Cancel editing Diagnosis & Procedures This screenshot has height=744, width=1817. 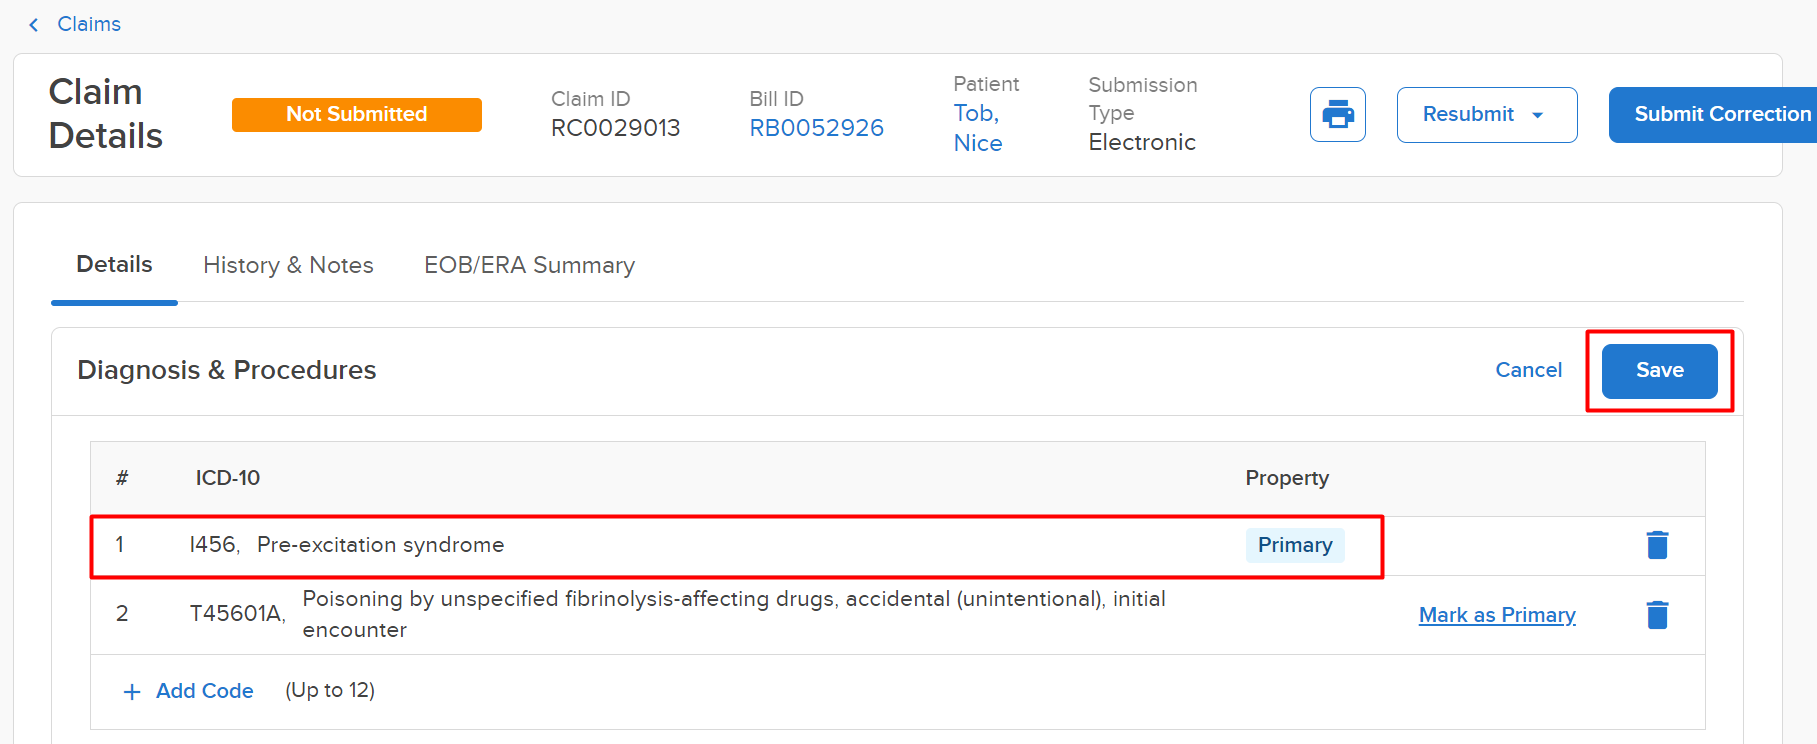tap(1528, 370)
